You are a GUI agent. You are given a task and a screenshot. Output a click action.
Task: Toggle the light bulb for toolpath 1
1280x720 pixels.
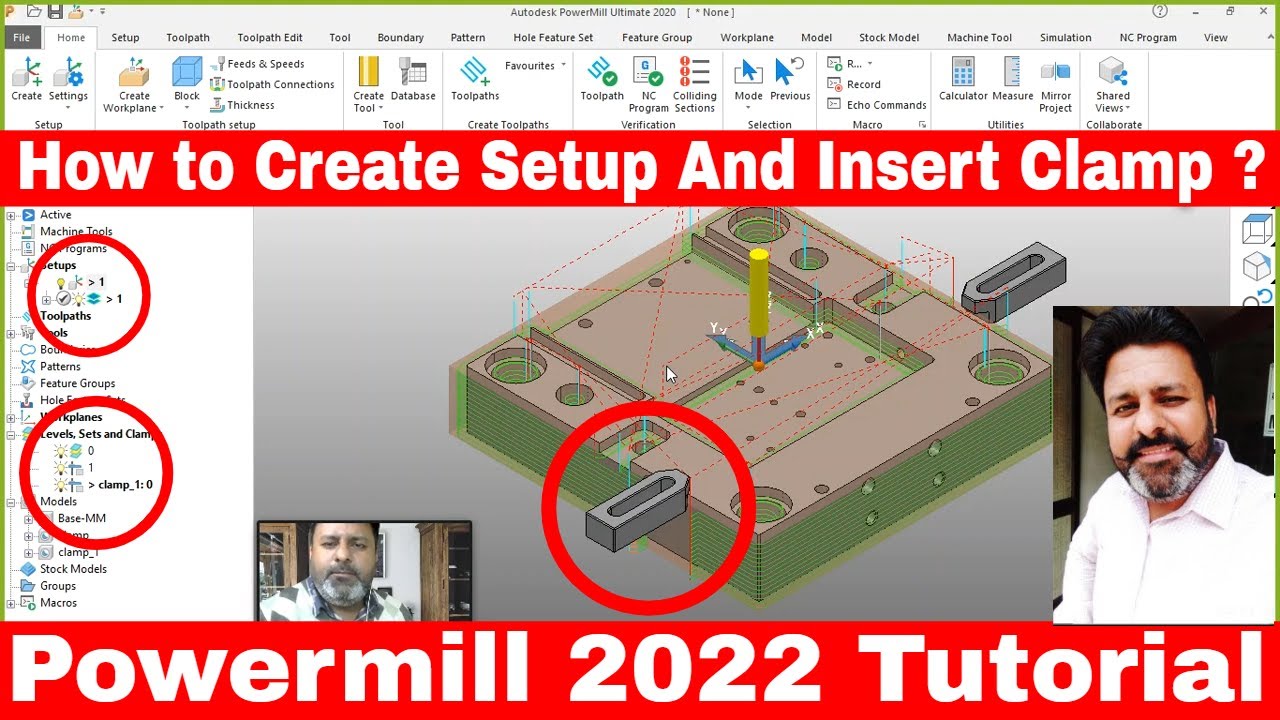[78, 299]
